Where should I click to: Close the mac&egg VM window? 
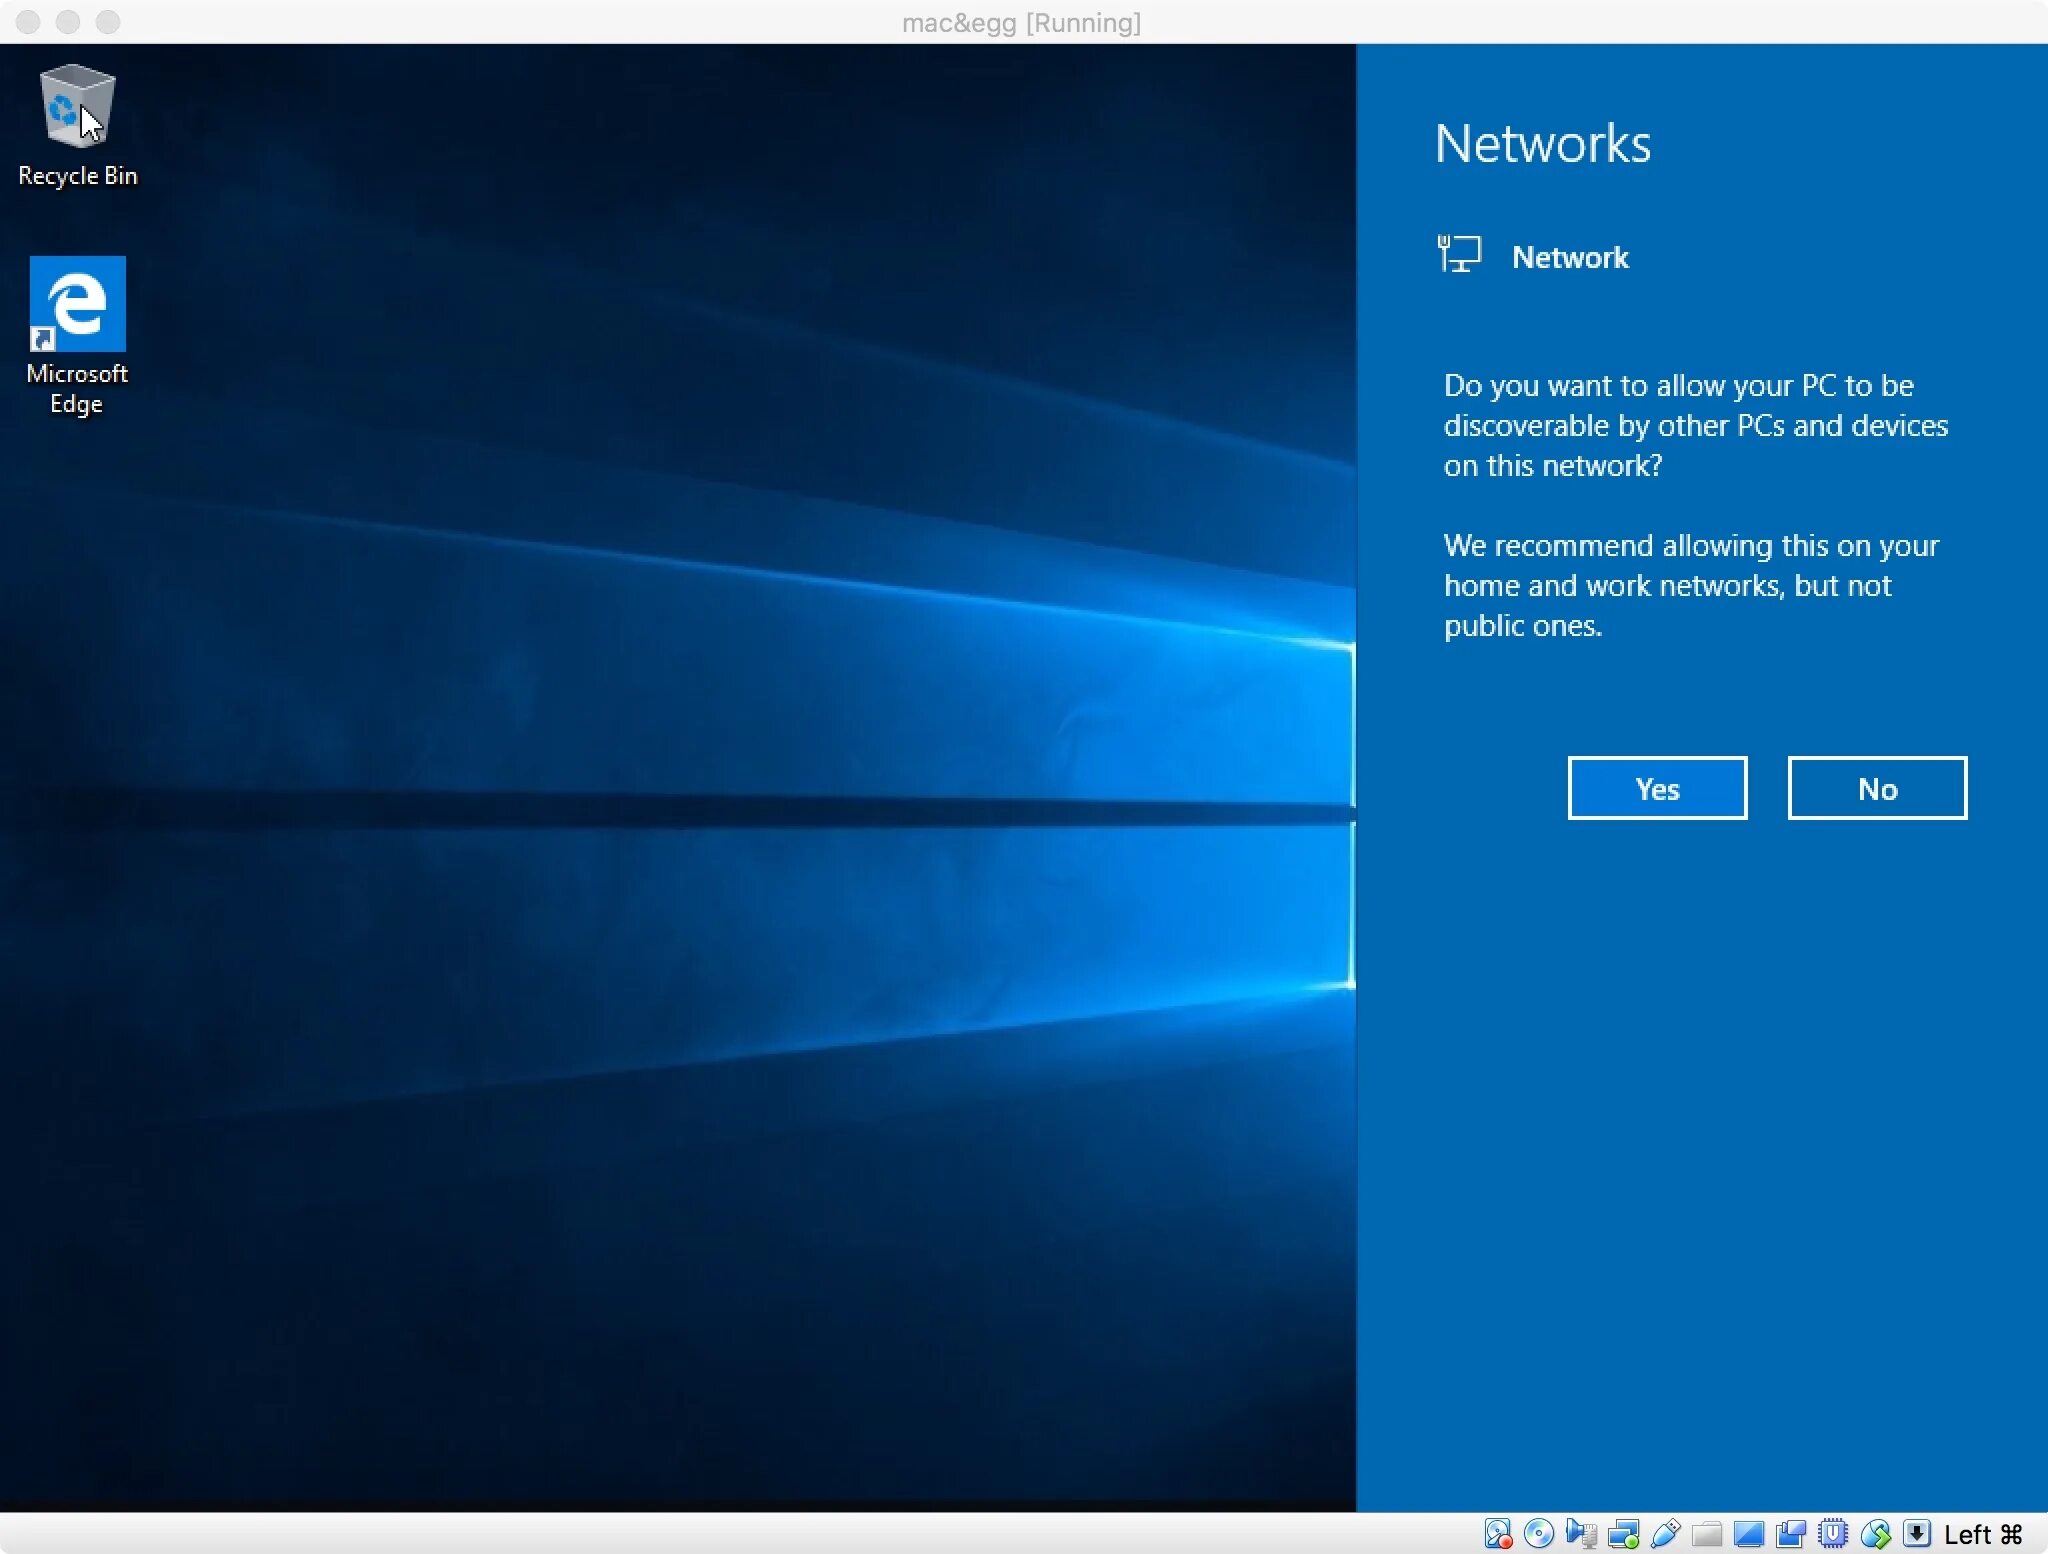tap(28, 21)
